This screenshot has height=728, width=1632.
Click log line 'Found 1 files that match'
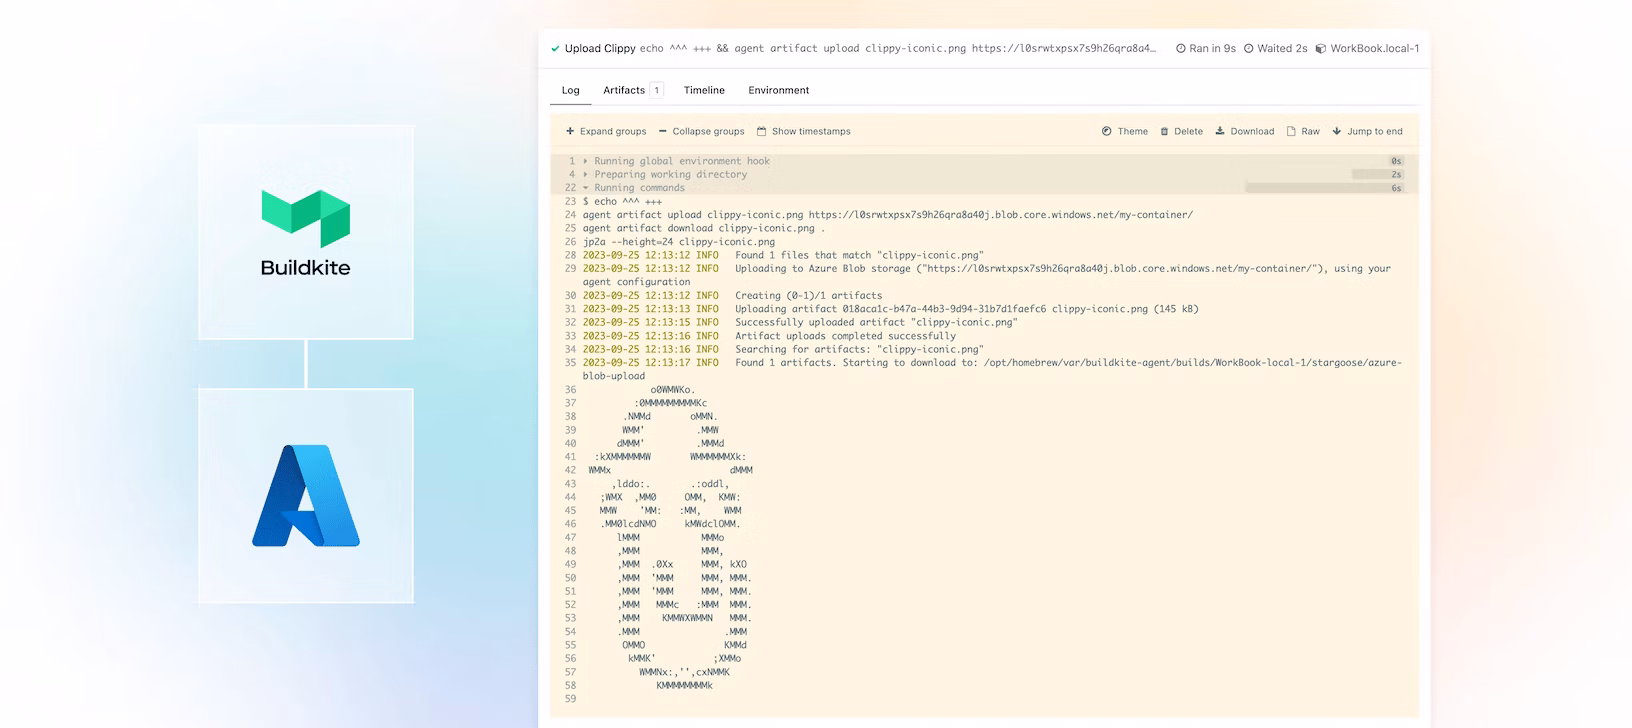(859, 255)
